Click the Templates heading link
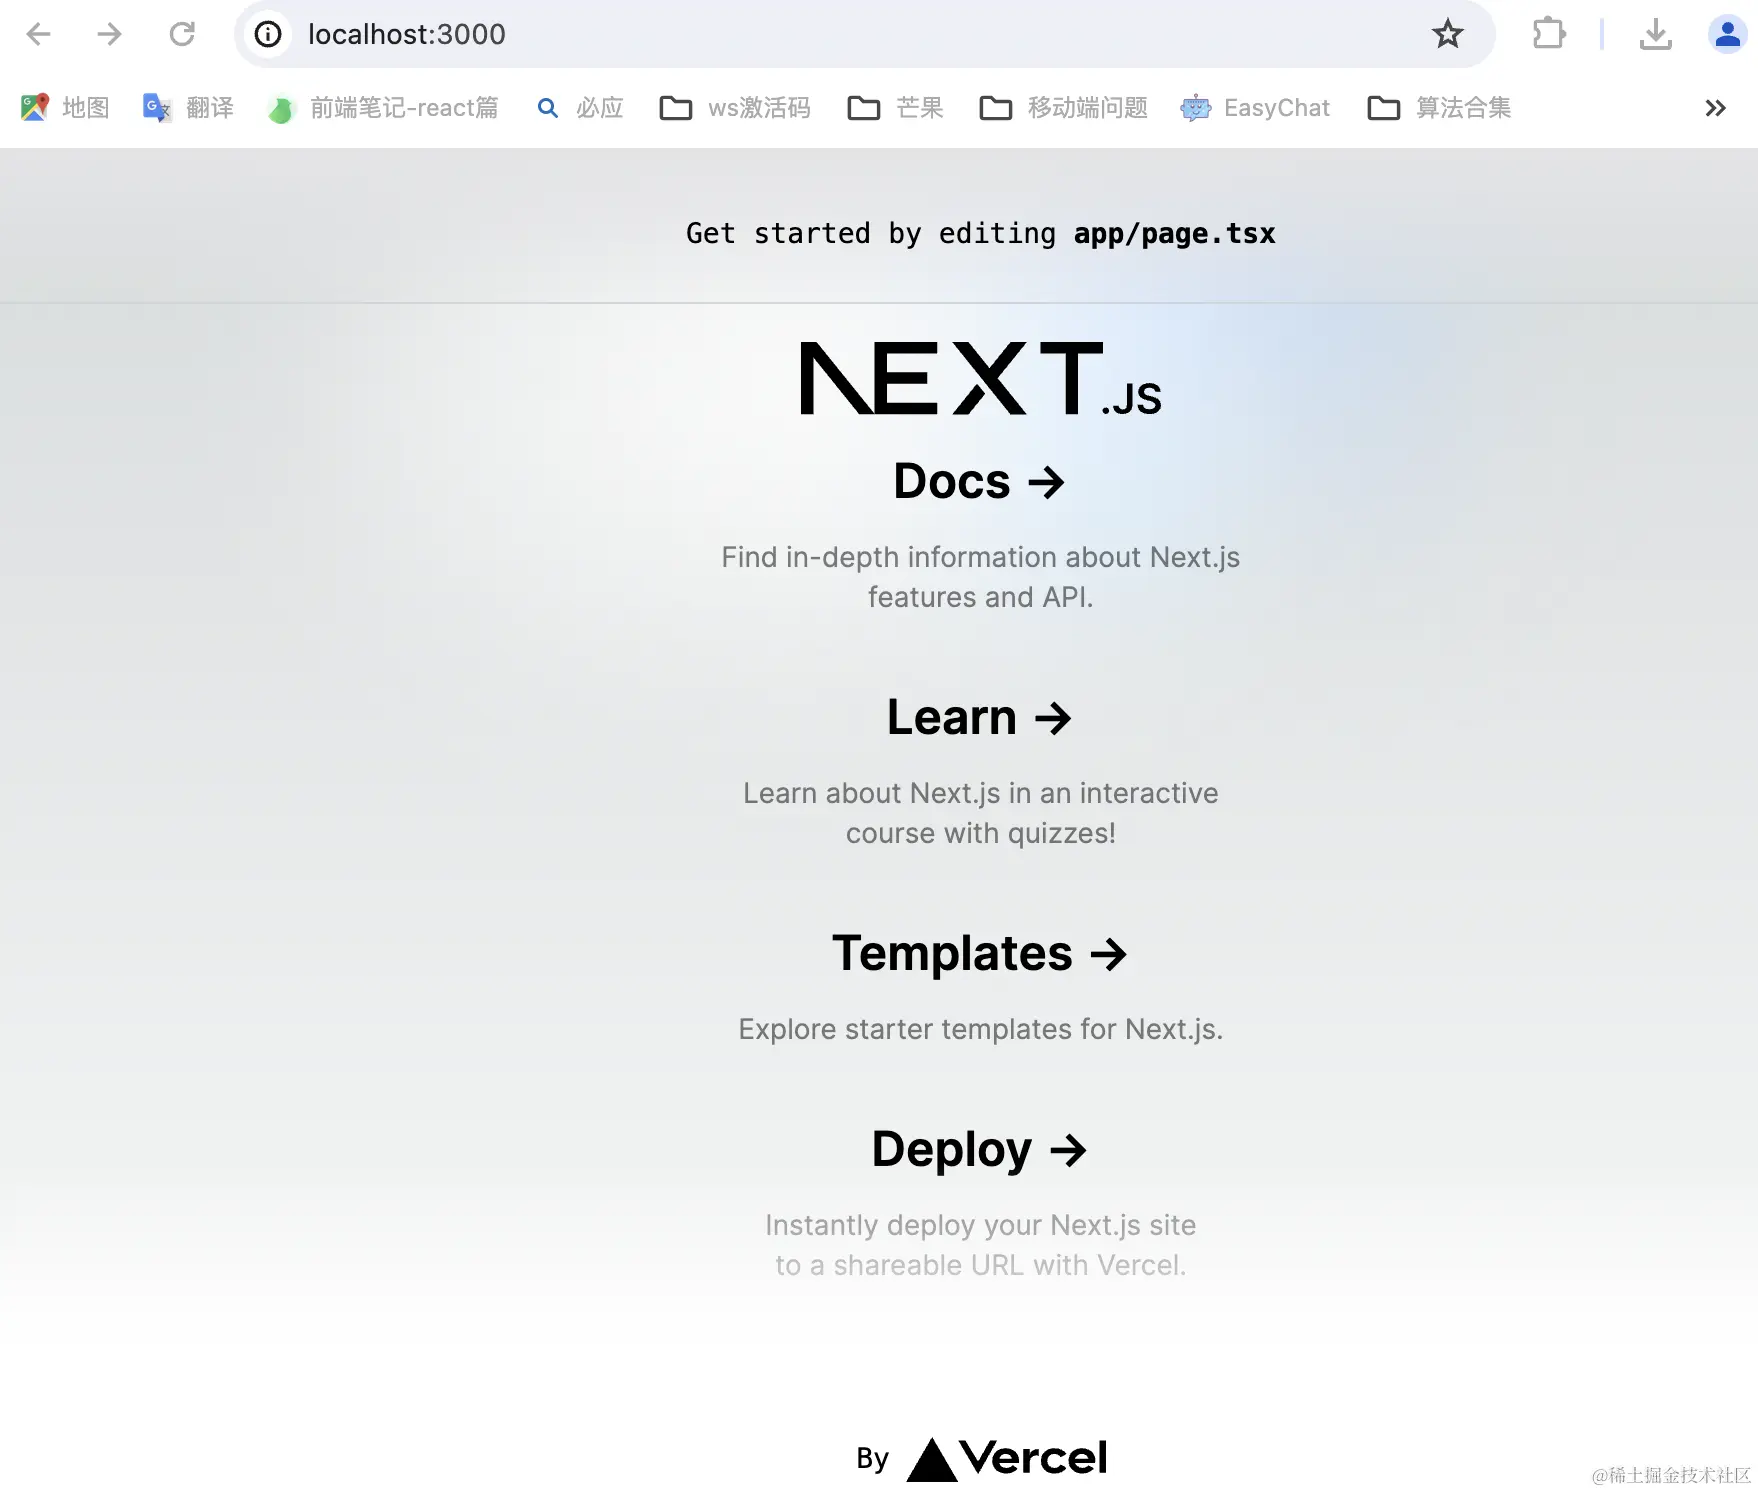Screen dimensions: 1758x1492 coord(980,953)
